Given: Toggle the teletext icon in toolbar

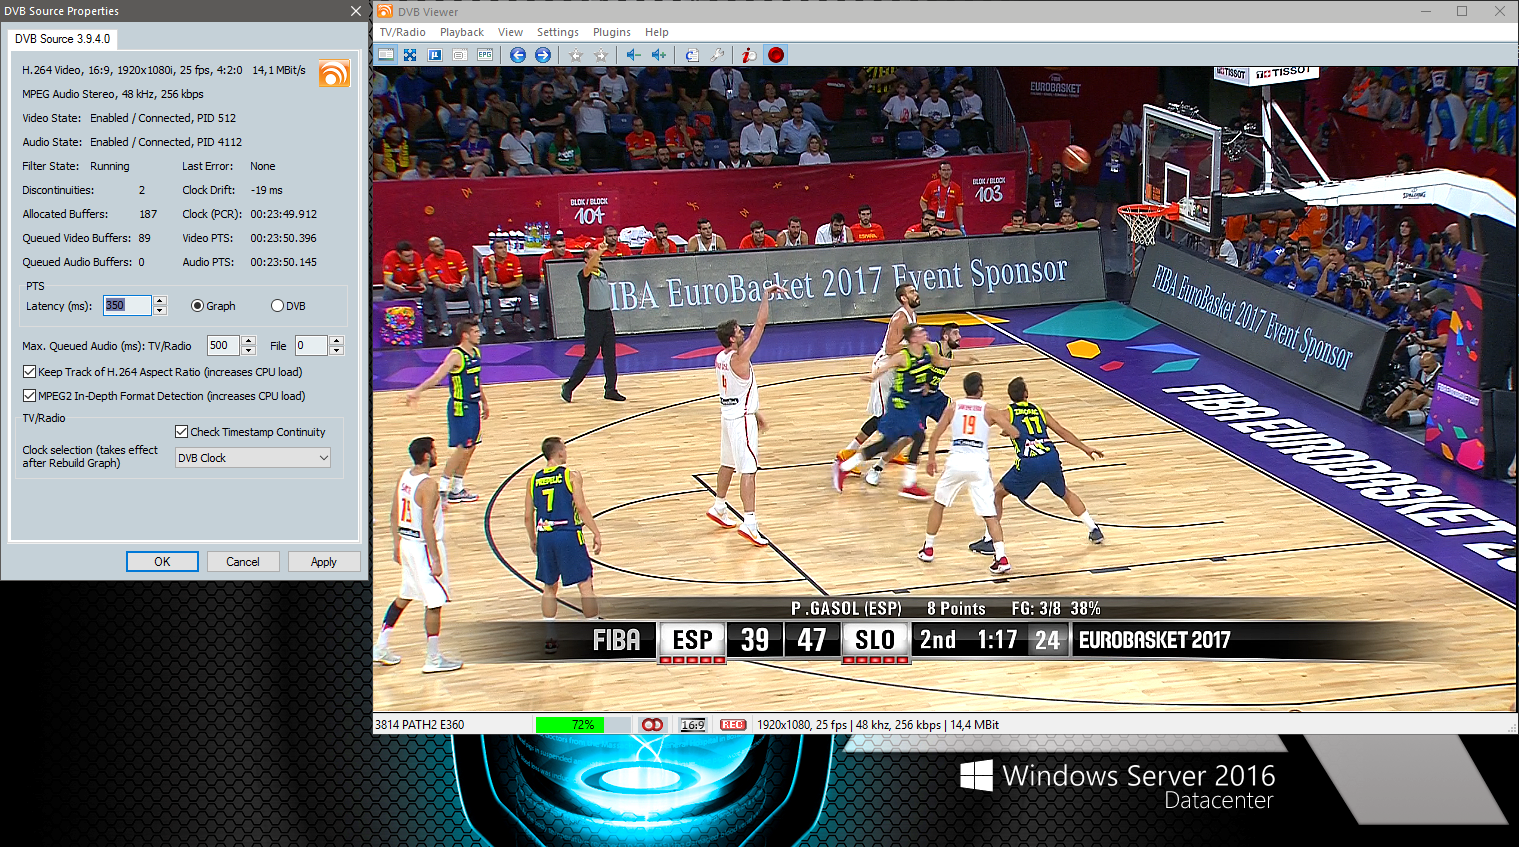Looking at the screenshot, I should point(435,55).
